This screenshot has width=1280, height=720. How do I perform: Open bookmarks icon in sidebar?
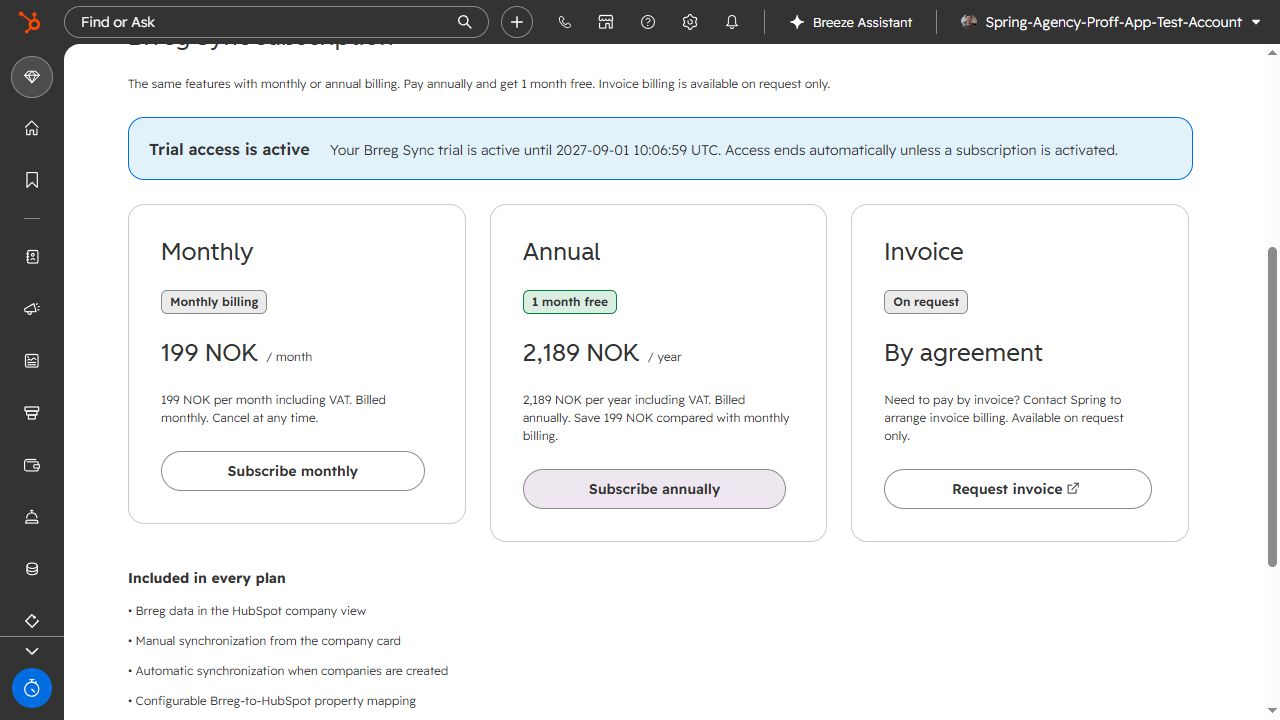32,180
